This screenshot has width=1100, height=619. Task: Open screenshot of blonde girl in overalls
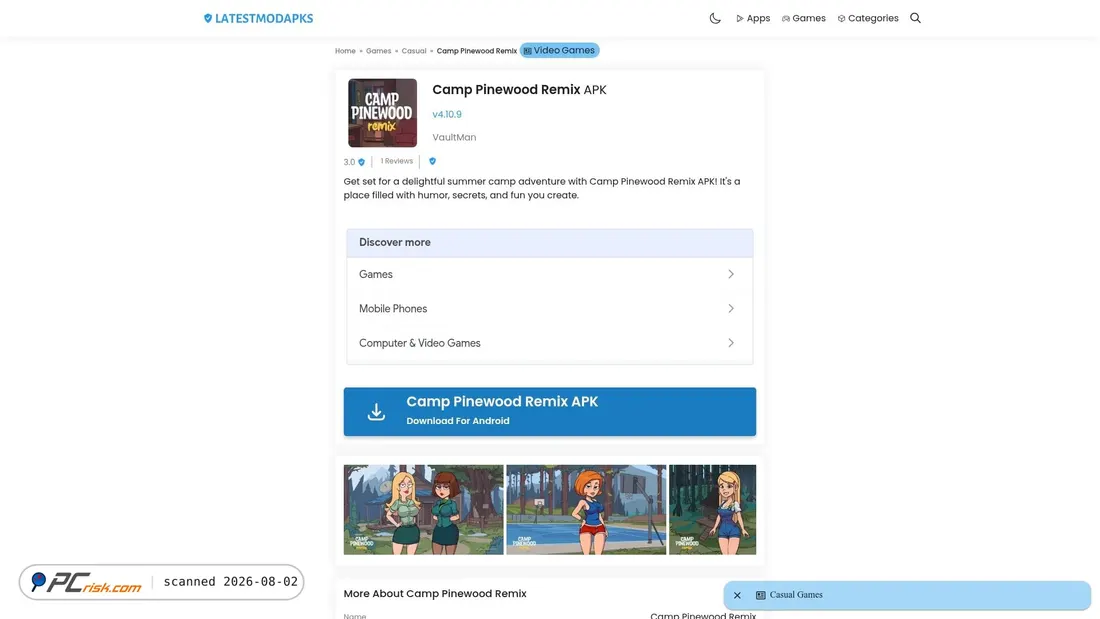point(712,510)
